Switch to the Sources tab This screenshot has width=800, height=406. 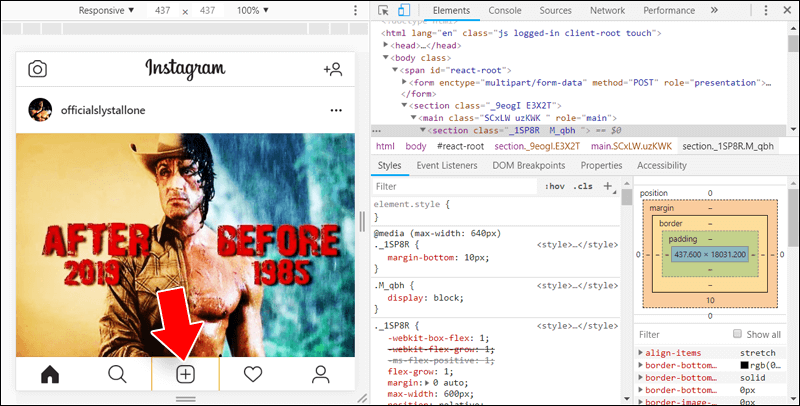pos(556,10)
